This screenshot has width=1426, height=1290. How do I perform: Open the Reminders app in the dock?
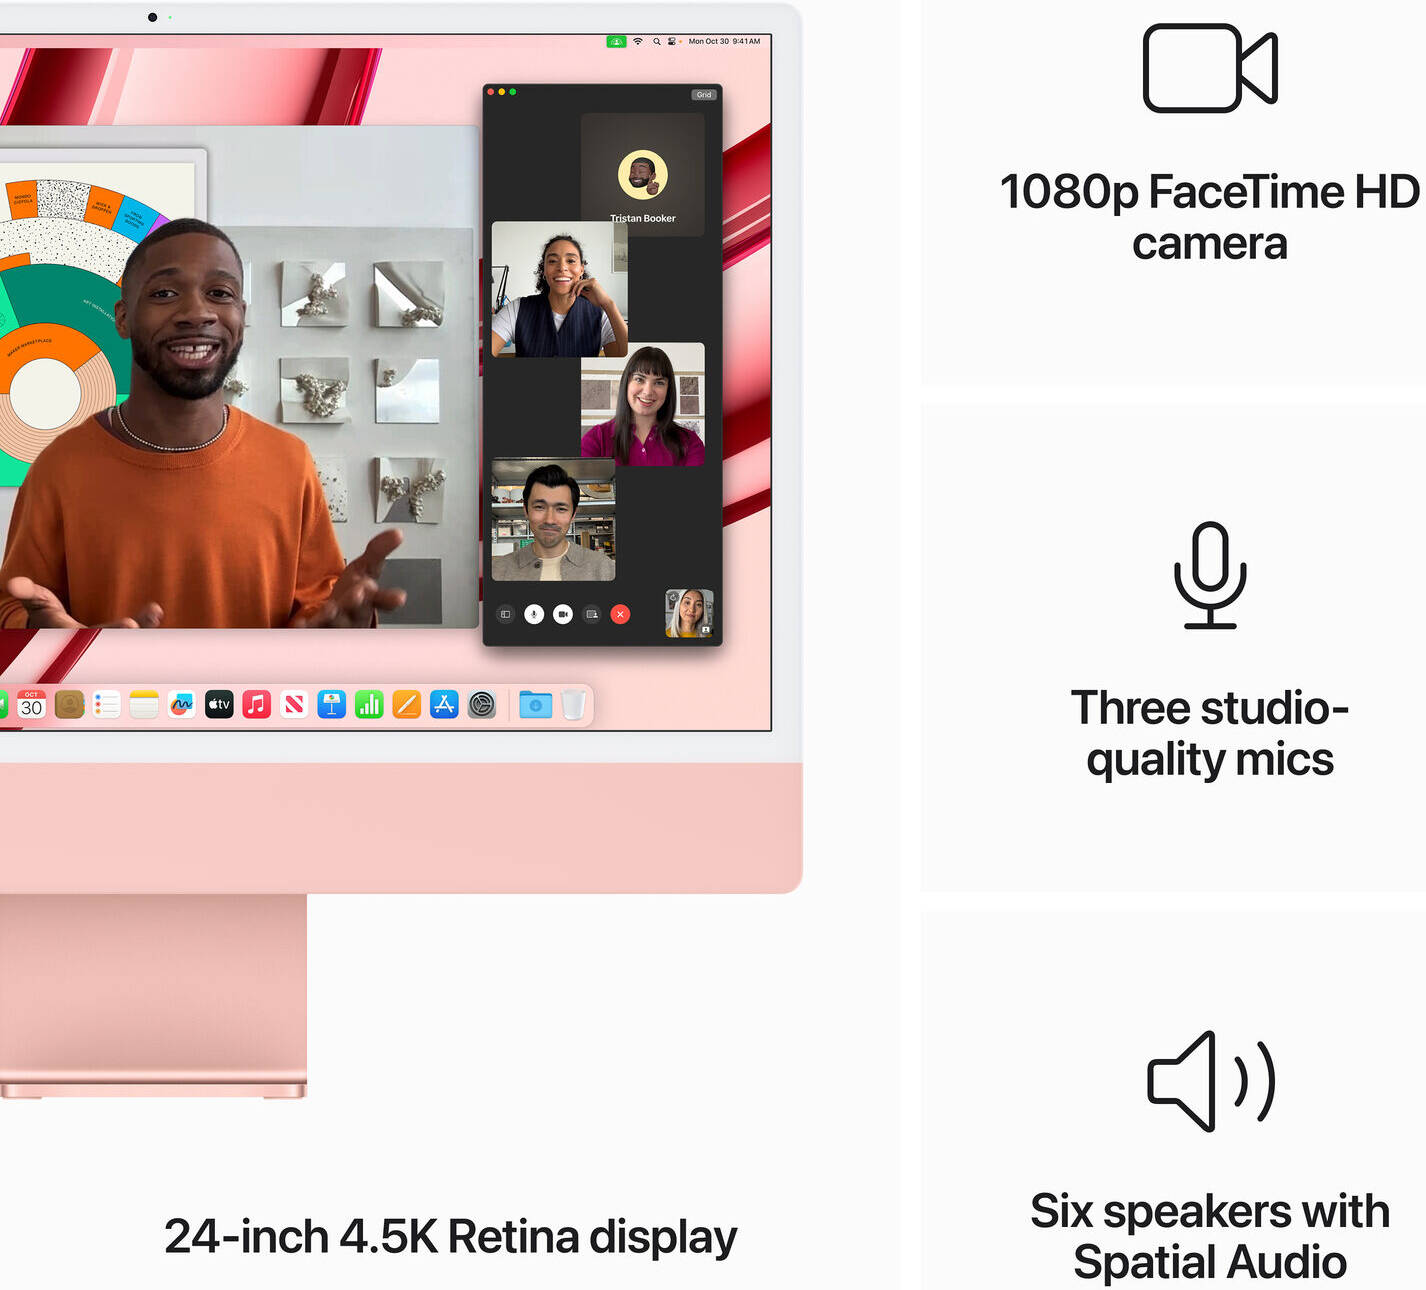click(107, 705)
